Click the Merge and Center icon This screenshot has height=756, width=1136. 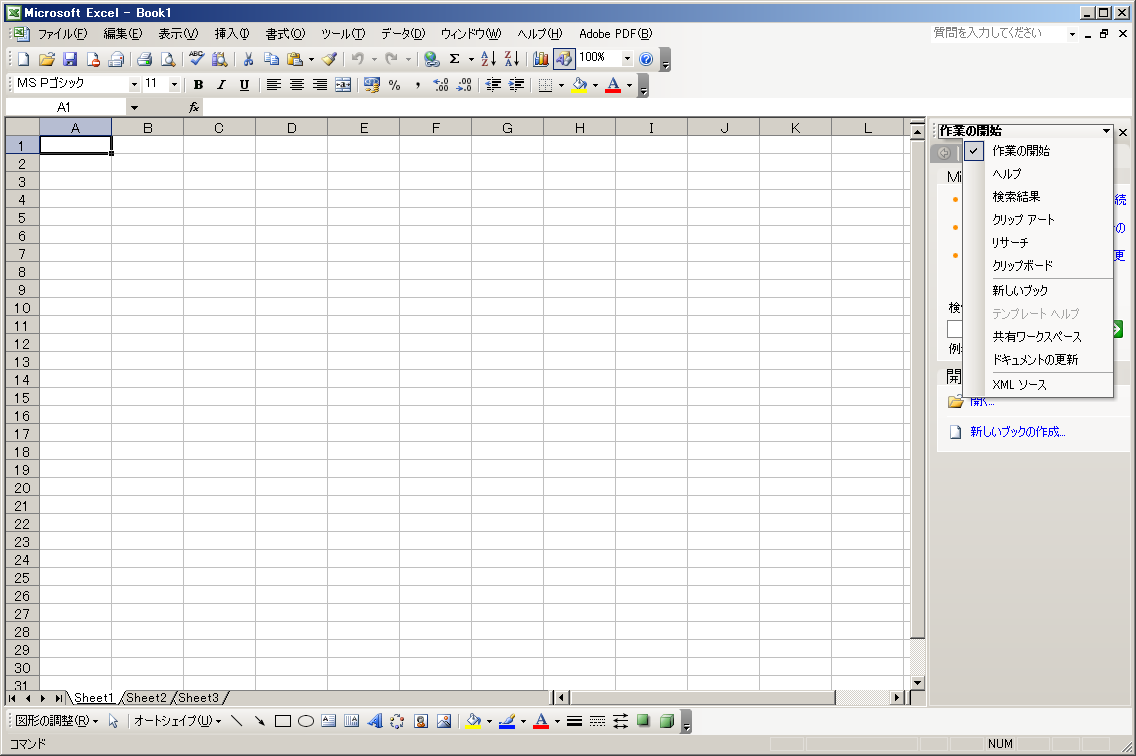point(343,85)
